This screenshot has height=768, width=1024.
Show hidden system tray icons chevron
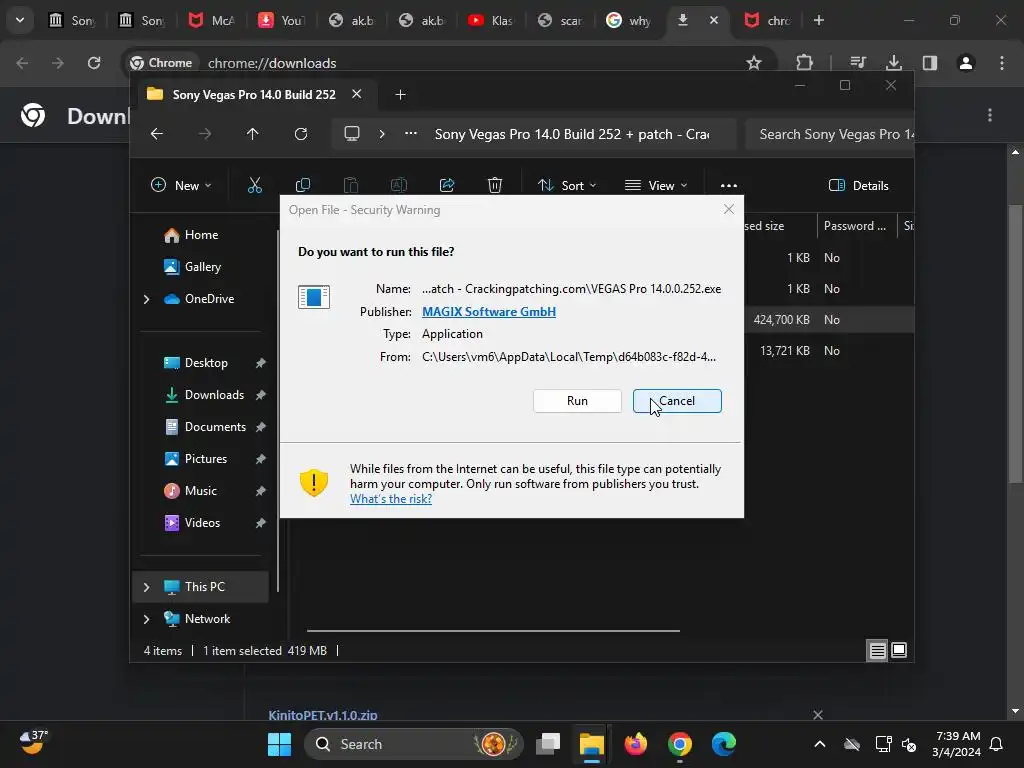tap(820, 744)
